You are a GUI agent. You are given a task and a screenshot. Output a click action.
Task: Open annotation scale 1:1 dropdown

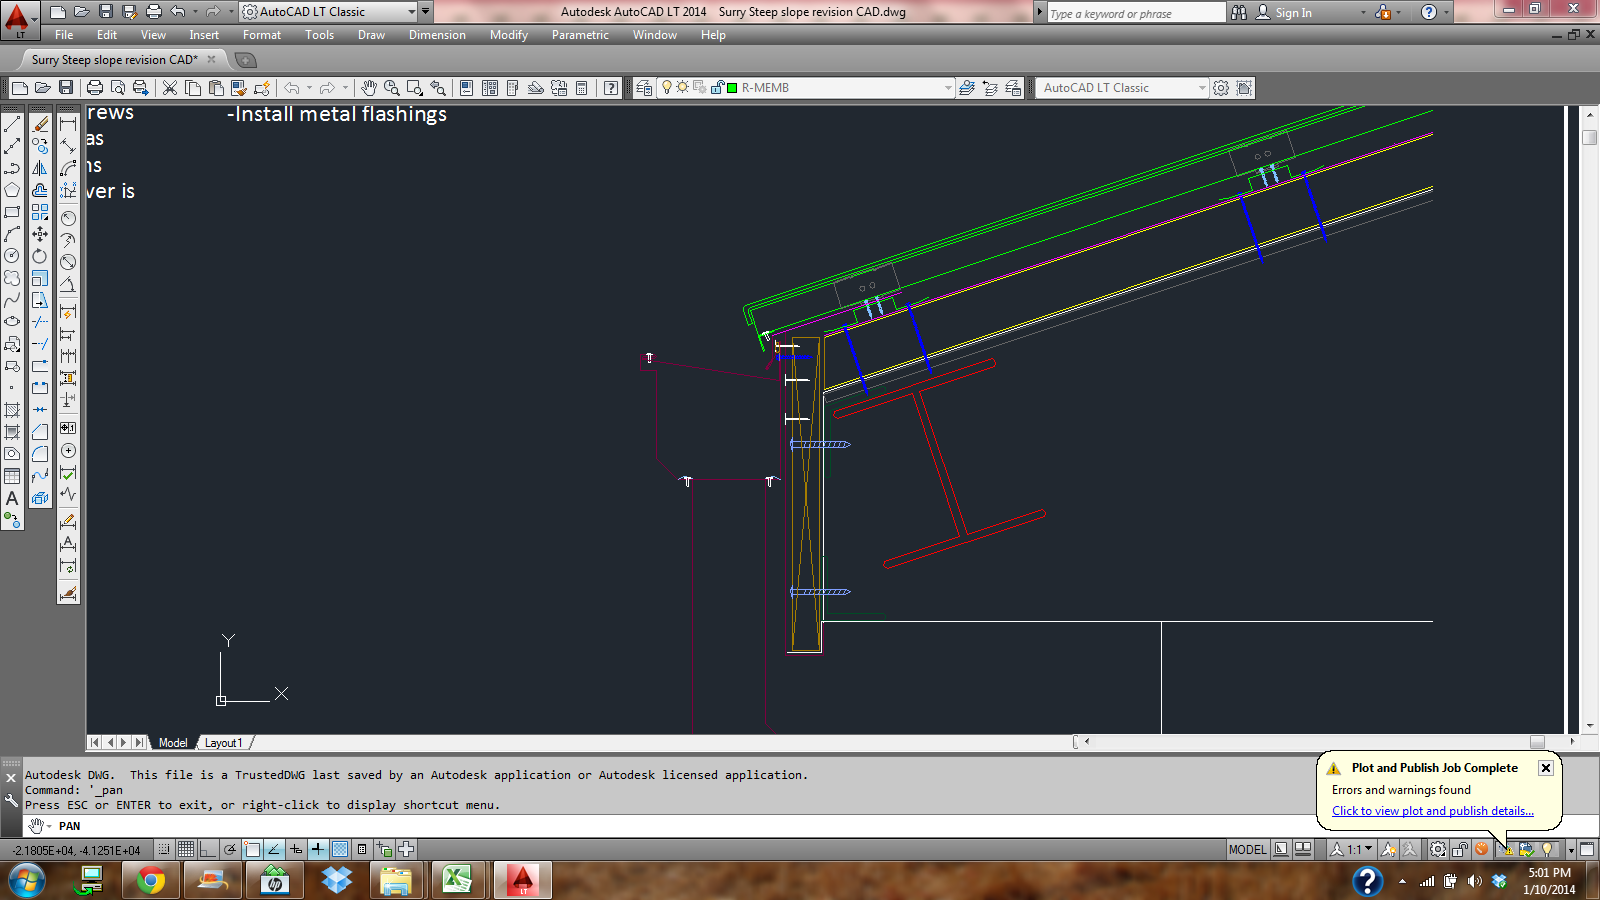pos(1359,849)
